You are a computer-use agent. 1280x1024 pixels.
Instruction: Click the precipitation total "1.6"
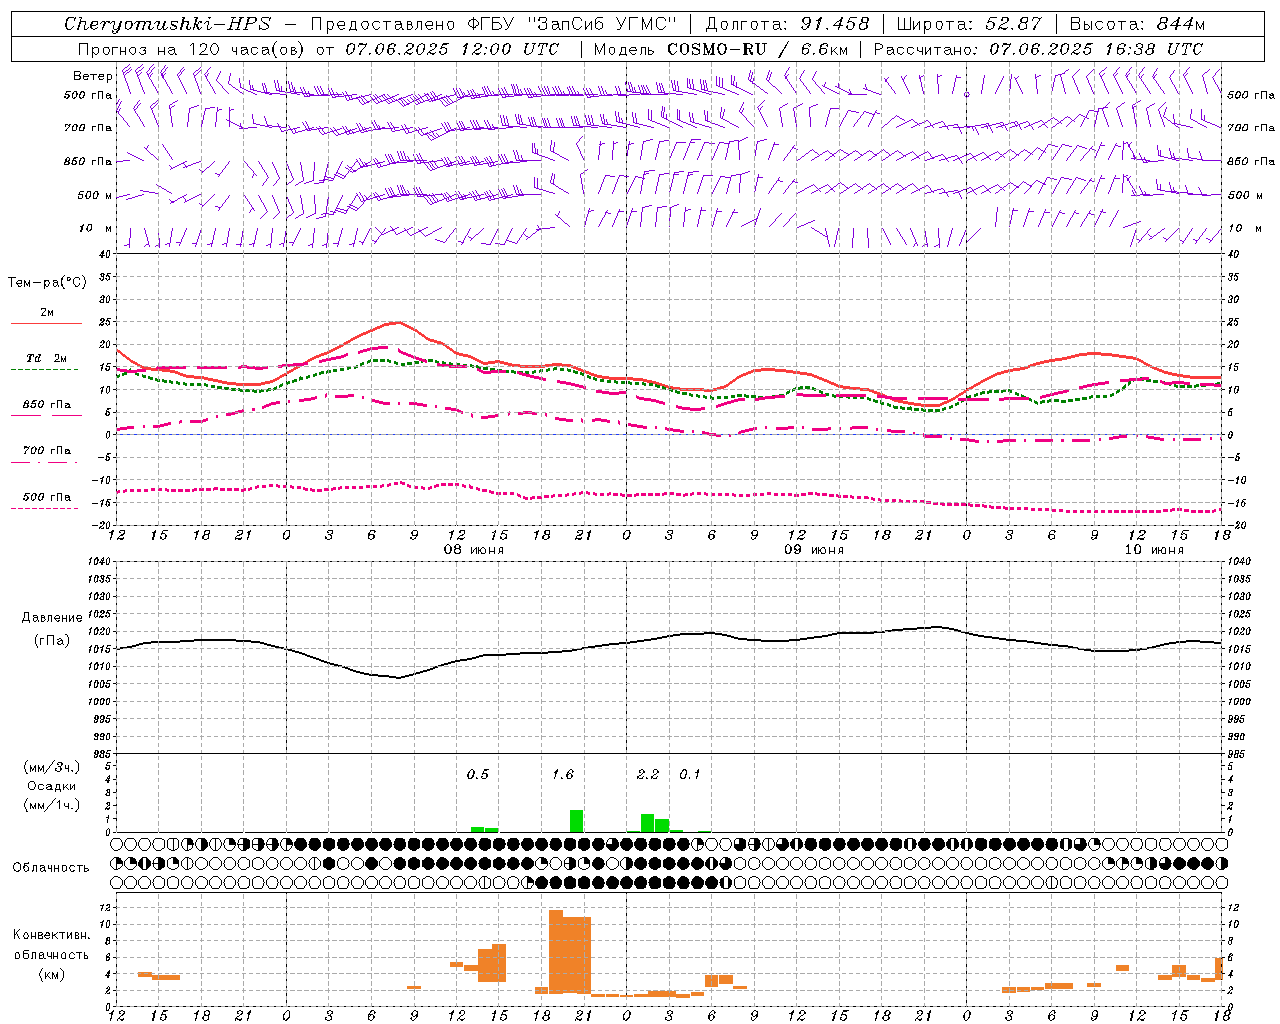coord(563,774)
